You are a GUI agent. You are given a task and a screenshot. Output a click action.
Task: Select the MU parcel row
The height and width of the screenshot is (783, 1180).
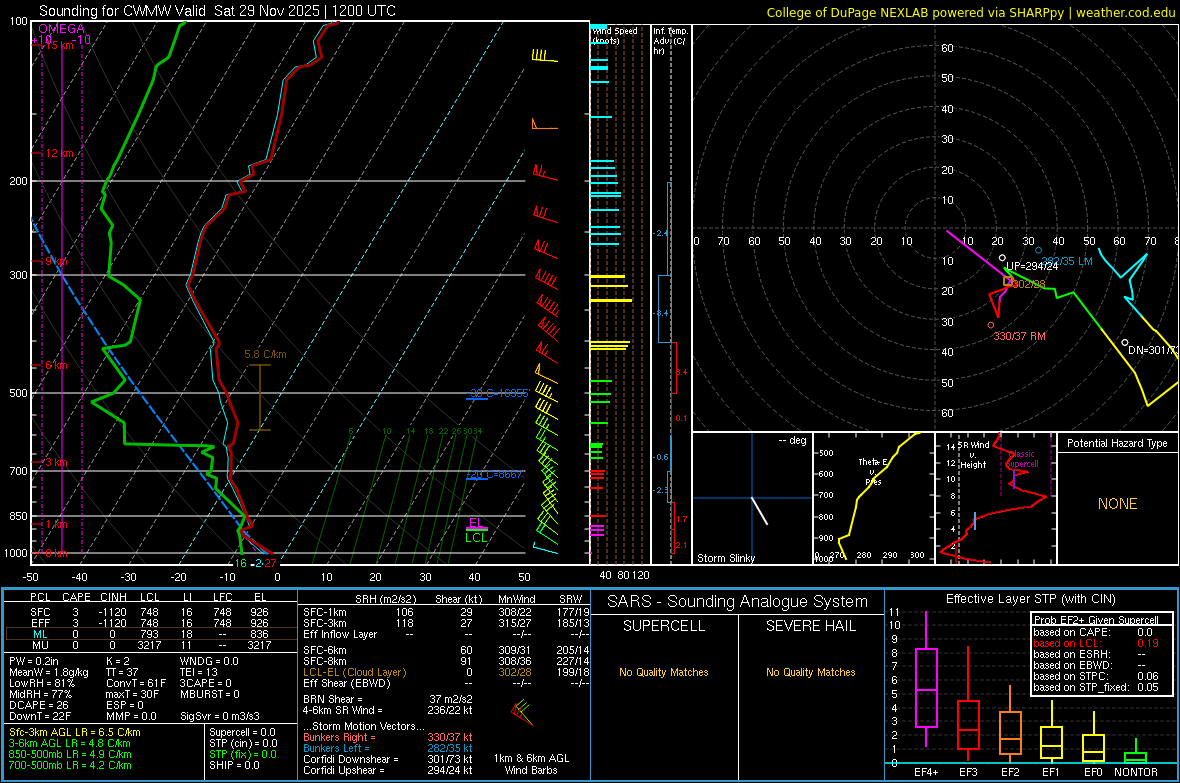click(x=149, y=645)
